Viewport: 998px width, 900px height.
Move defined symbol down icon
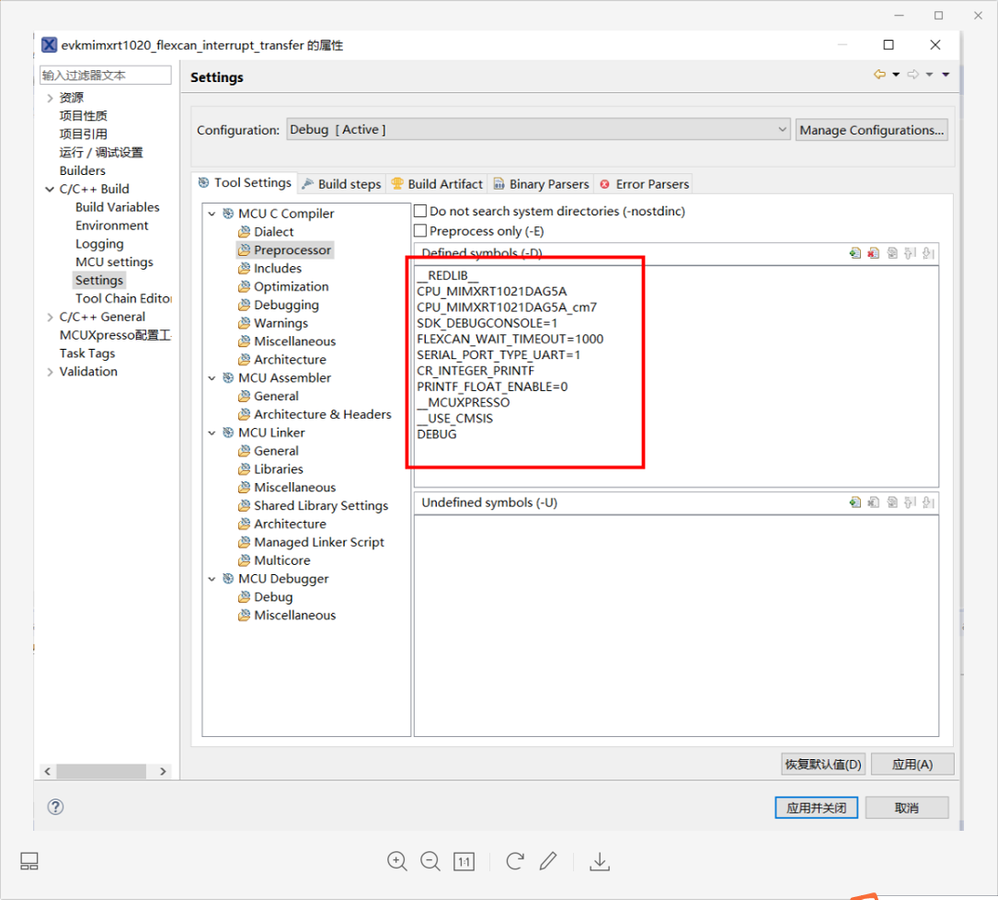[x=929, y=253]
